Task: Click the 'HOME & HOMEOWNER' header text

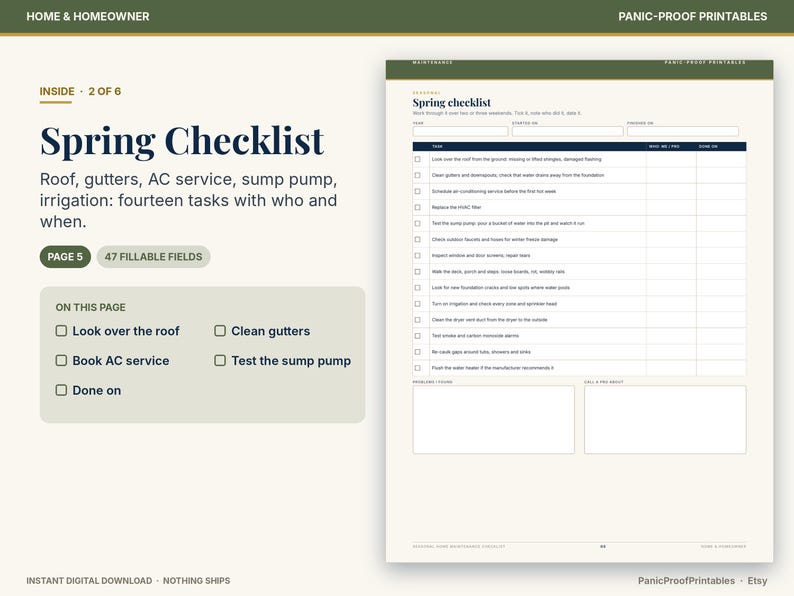Action: coord(88,16)
